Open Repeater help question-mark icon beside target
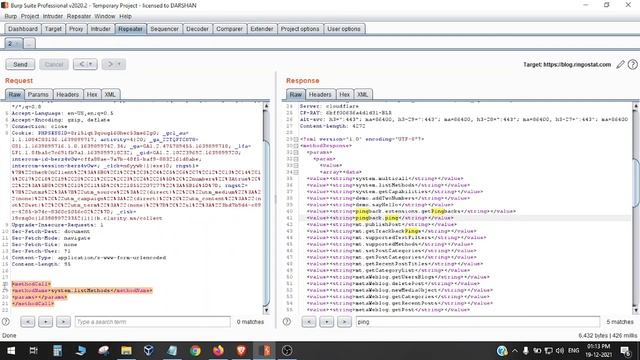Viewport: 640px width, 360px height. pos(632,64)
